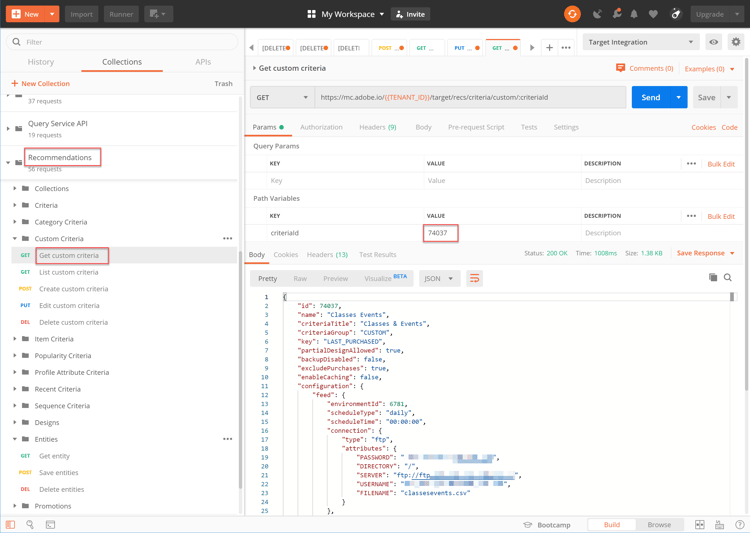
Task: Select HTTP method GET dropdown
Action: point(282,97)
